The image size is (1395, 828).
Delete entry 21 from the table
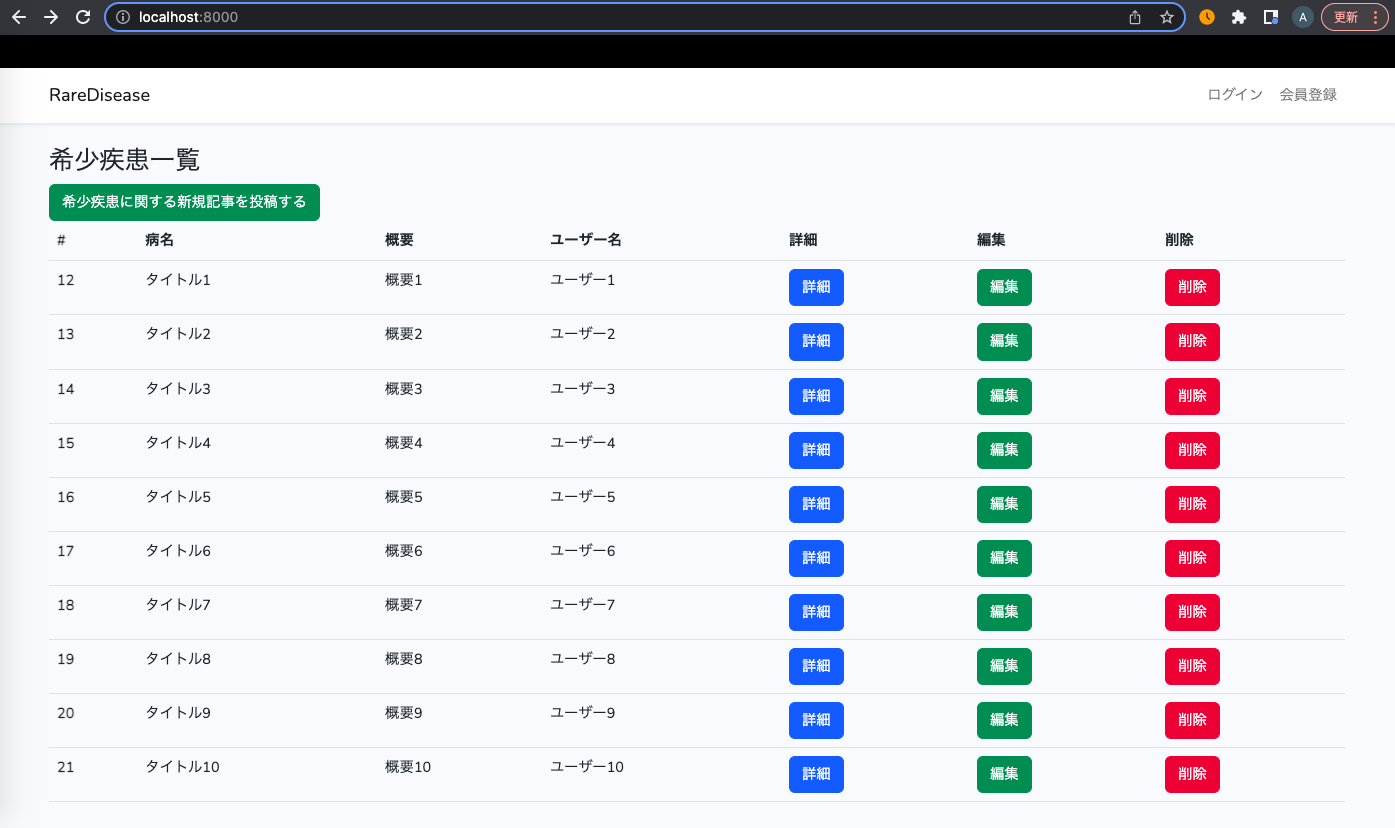(1192, 774)
